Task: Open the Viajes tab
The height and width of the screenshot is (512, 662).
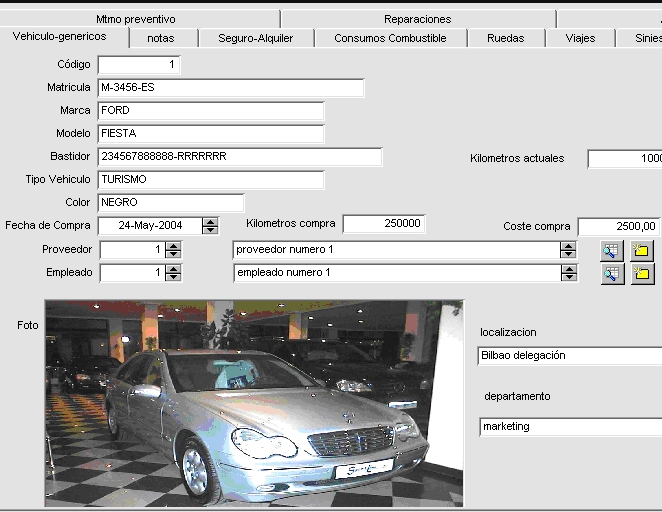Action: [x=580, y=38]
